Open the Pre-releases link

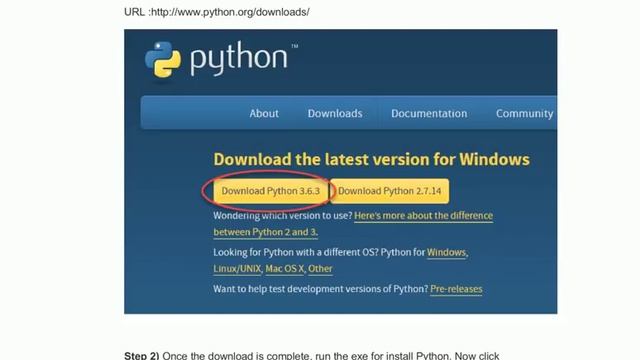[x=456, y=289]
